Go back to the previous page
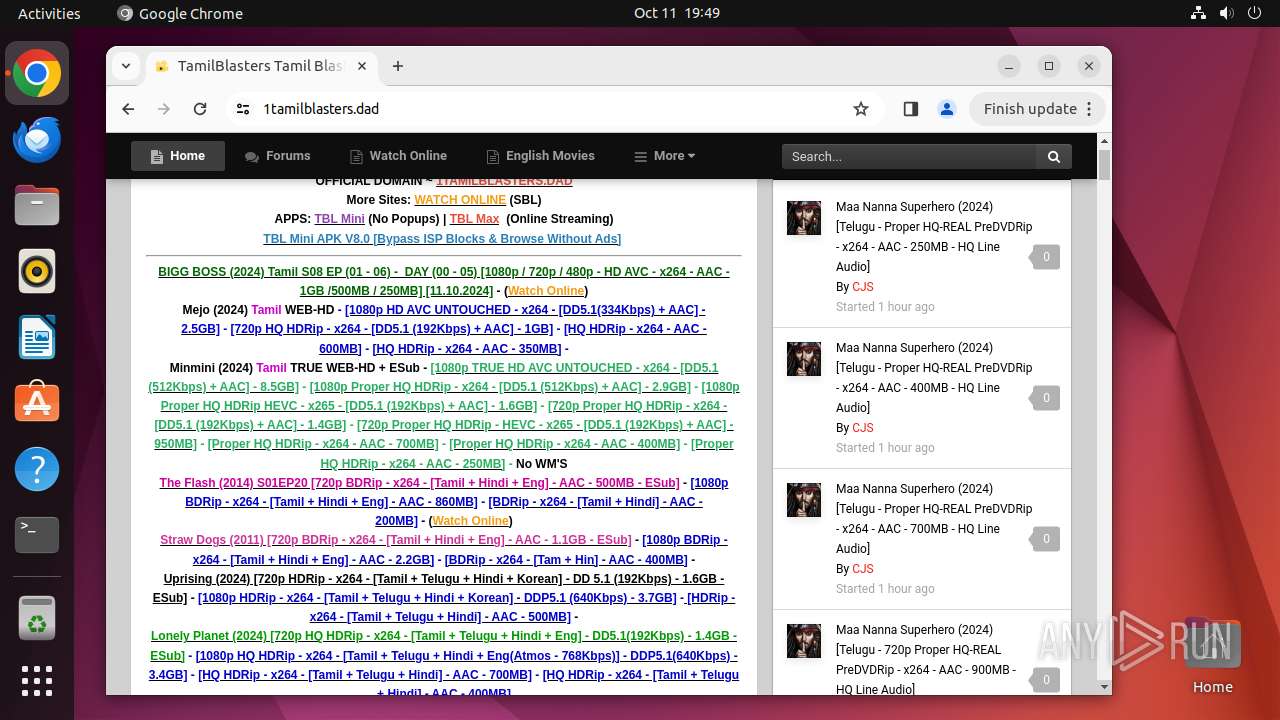 (x=128, y=109)
